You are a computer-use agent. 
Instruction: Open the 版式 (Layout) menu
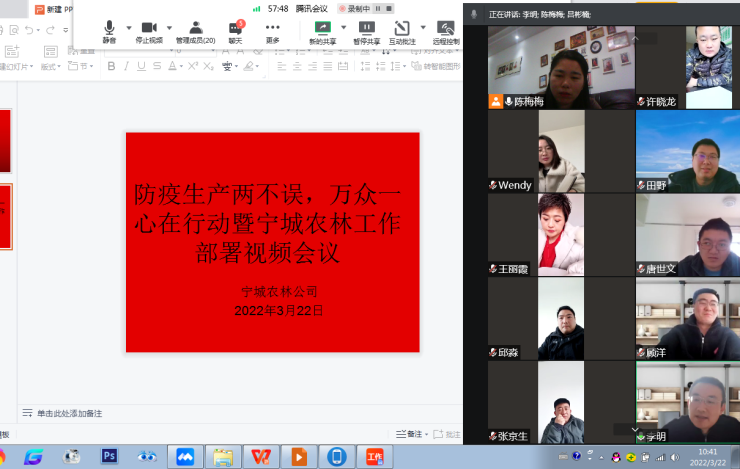click(x=49, y=67)
